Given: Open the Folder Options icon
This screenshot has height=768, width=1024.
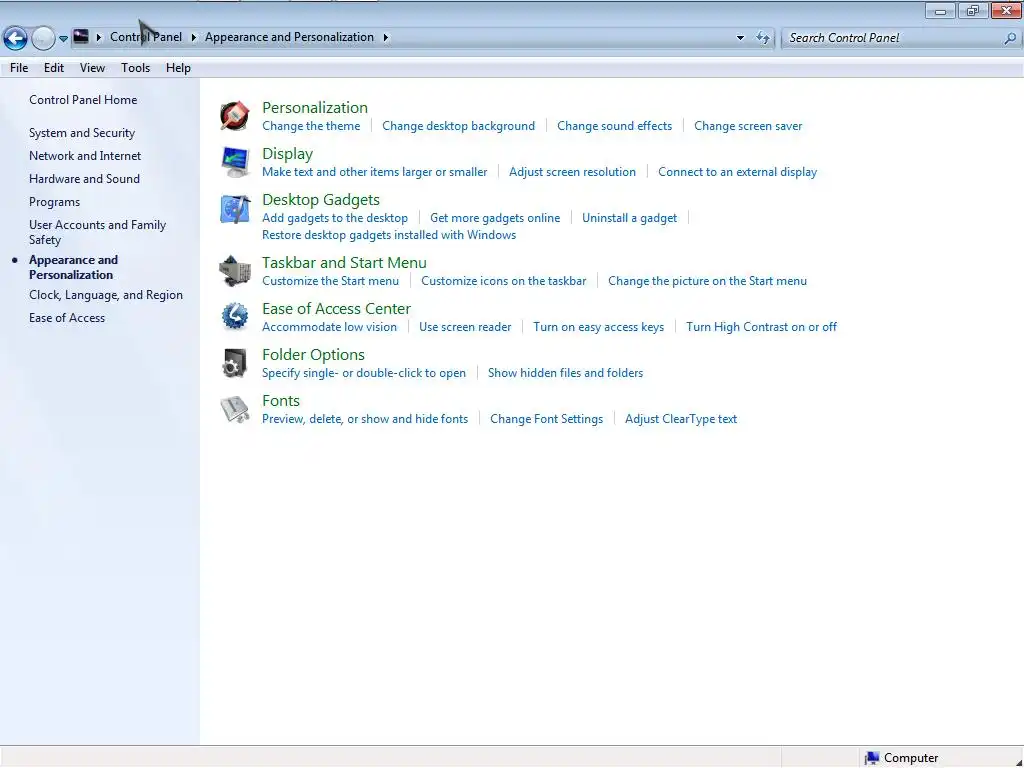Looking at the screenshot, I should (x=234, y=363).
